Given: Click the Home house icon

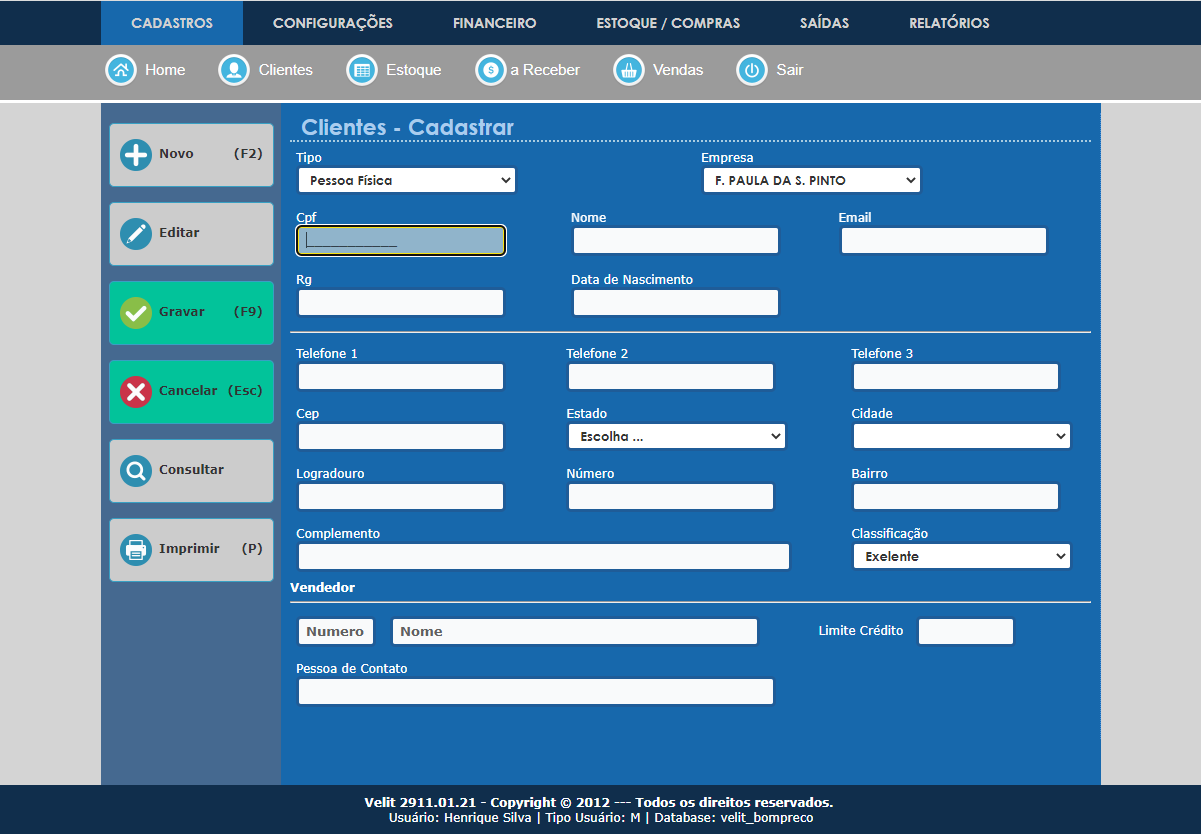Looking at the screenshot, I should (x=120, y=70).
